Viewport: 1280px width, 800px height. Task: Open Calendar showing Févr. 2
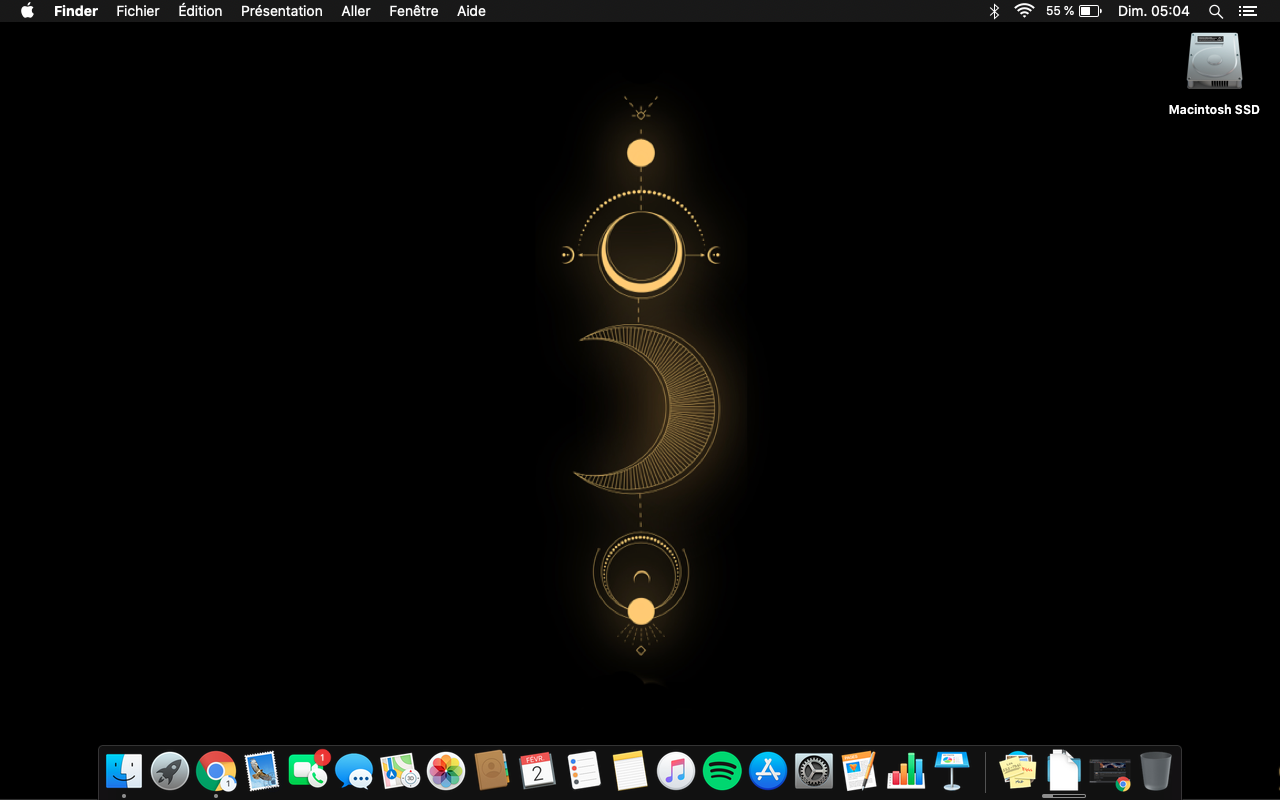coord(538,771)
